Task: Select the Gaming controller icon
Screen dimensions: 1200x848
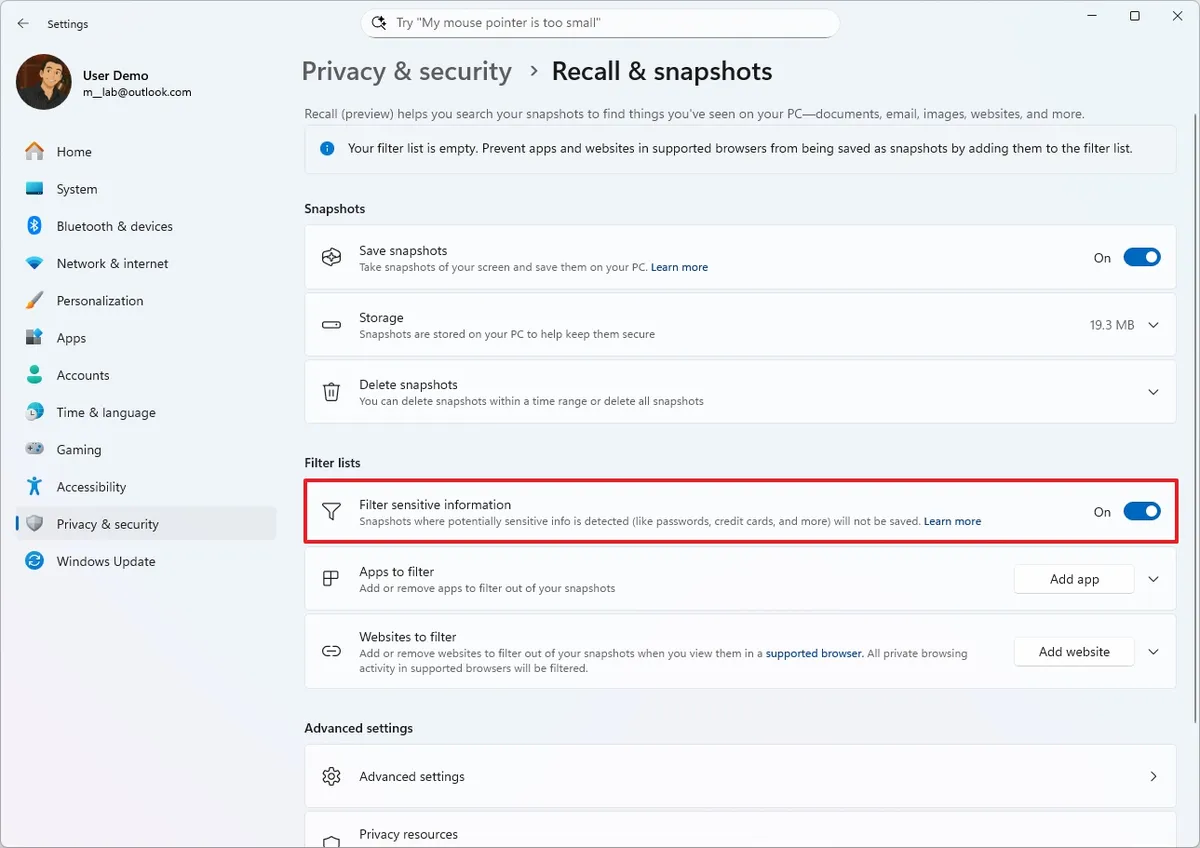Action: point(34,449)
